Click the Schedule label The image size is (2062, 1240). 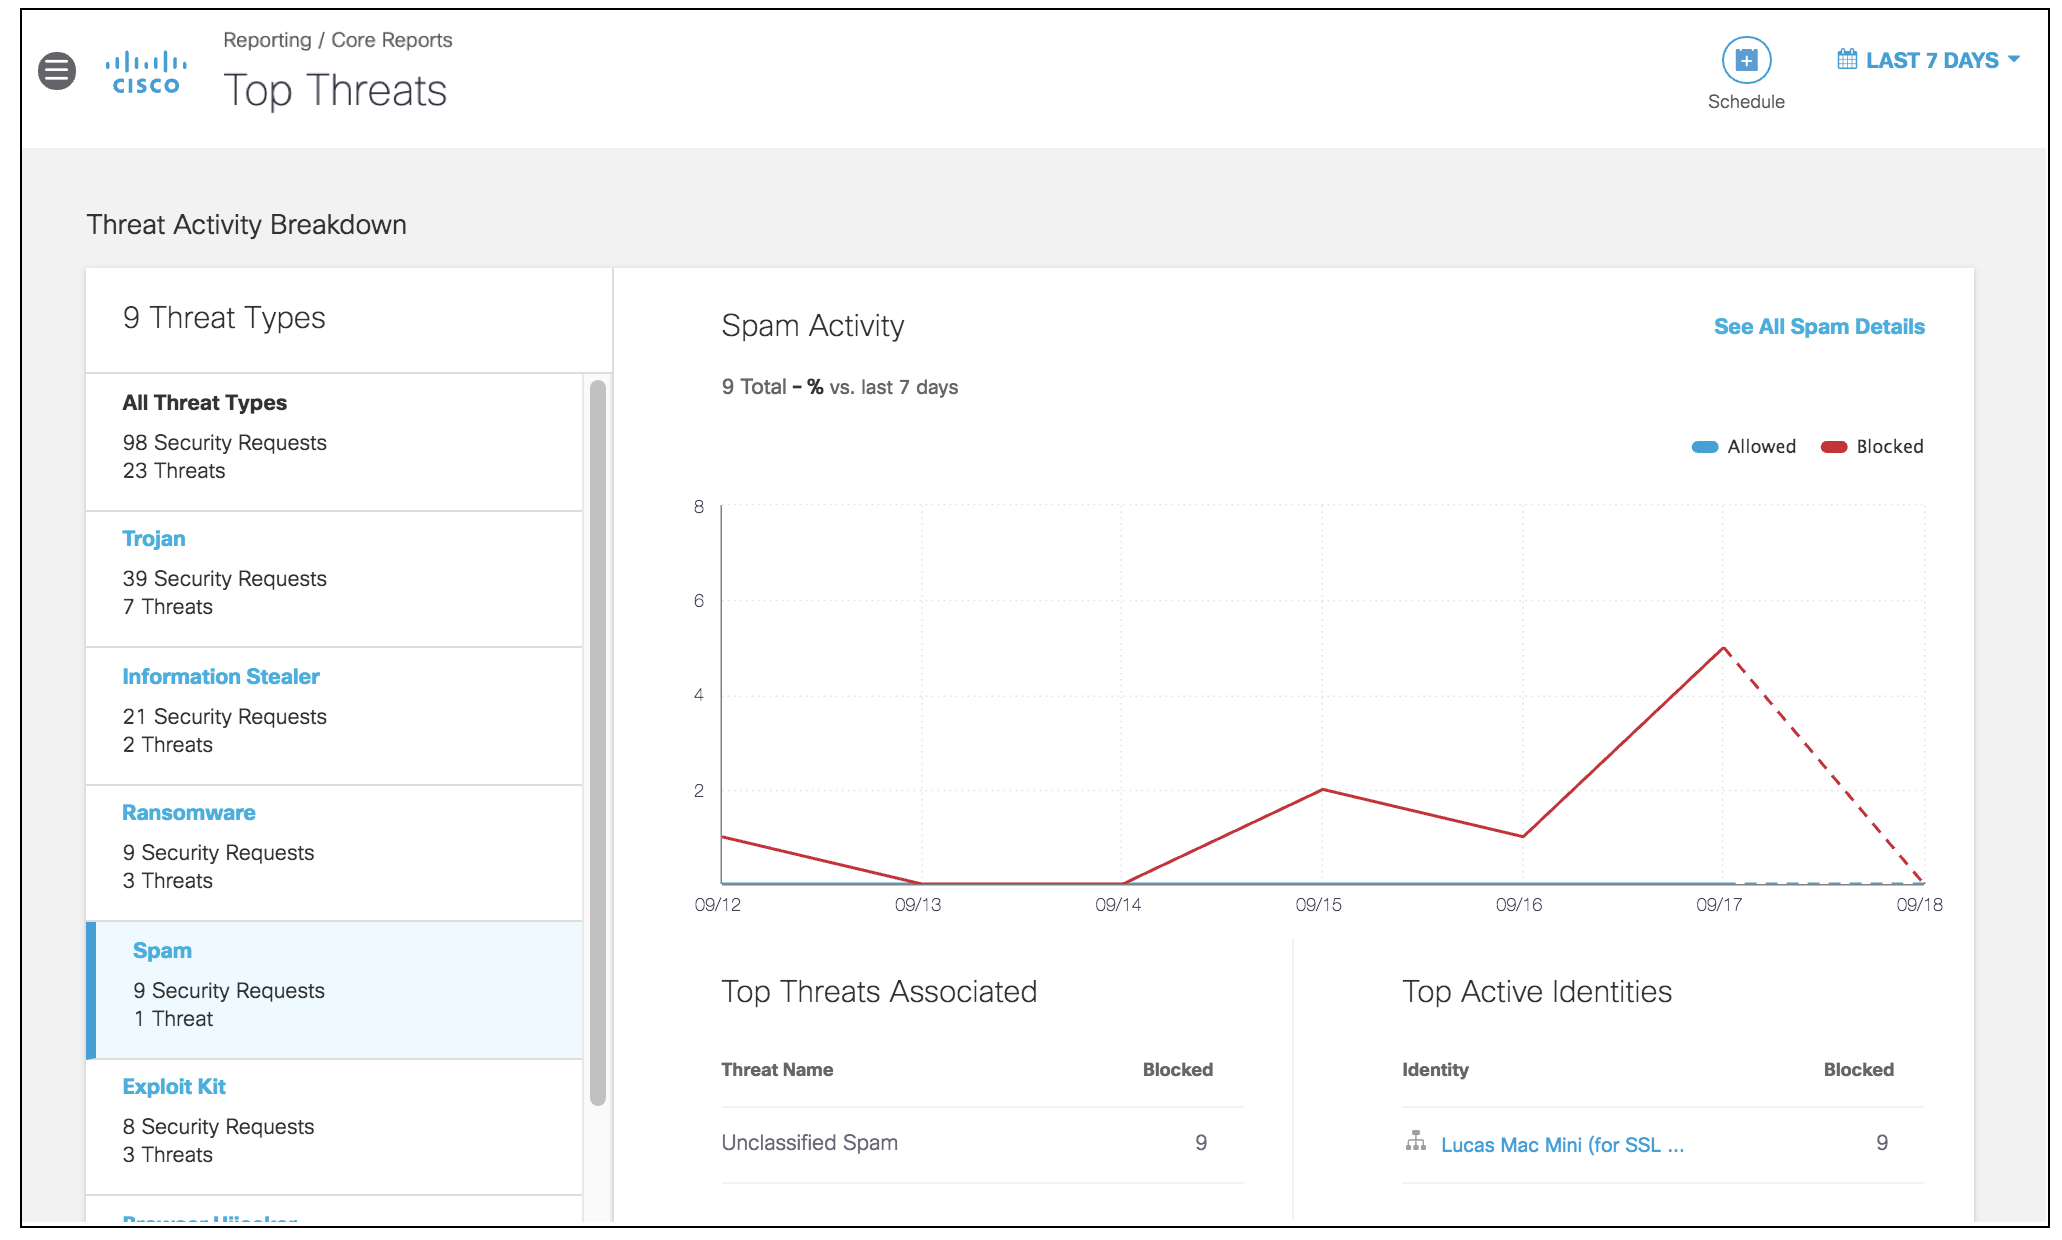[x=1746, y=102]
